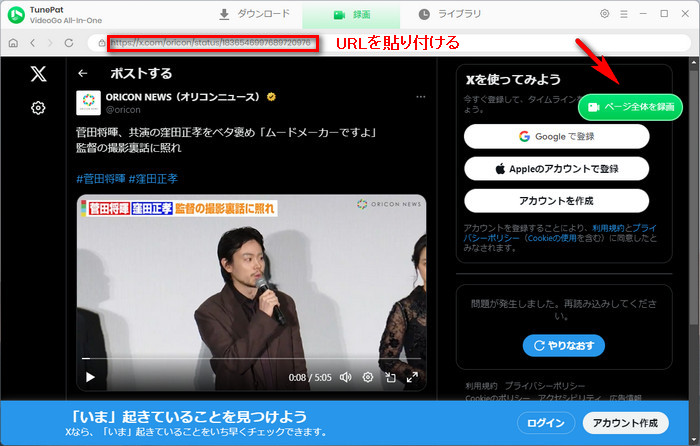The height and width of the screenshot is (446, 700).
Task: Open the hamburger menu in title bar
Action: coord(624,14)
